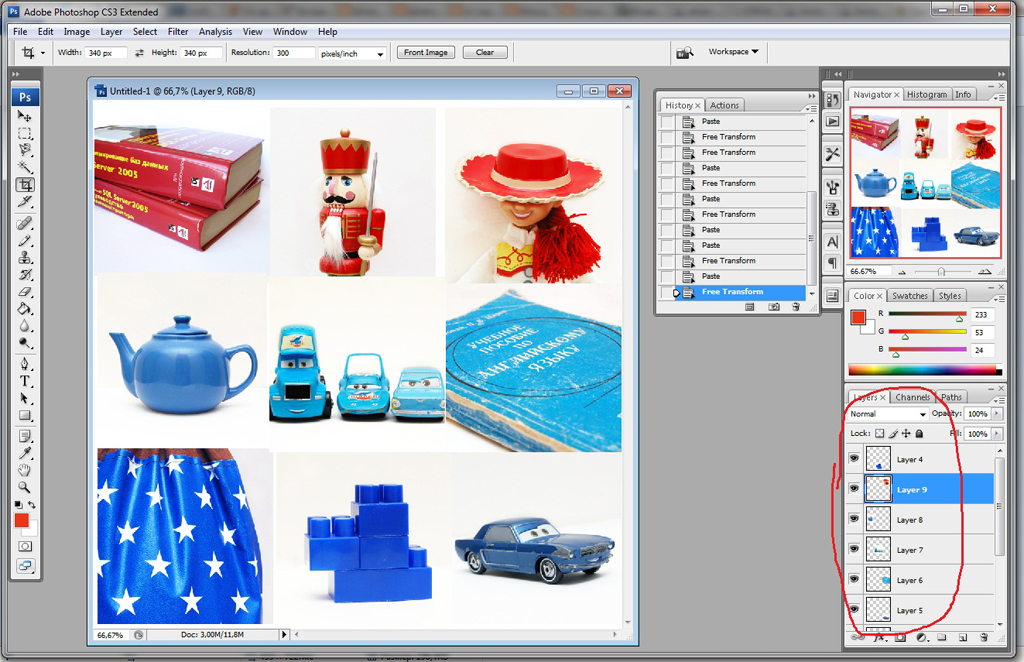Select the Healing Brush tool
The image size is (1024, 662).
click(x=24, y=224)
